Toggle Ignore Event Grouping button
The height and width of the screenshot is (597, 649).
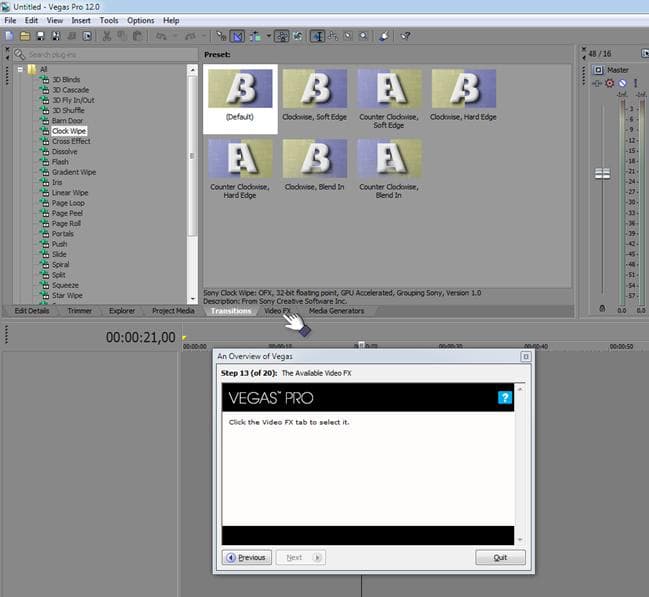click(x=298, y=36)
